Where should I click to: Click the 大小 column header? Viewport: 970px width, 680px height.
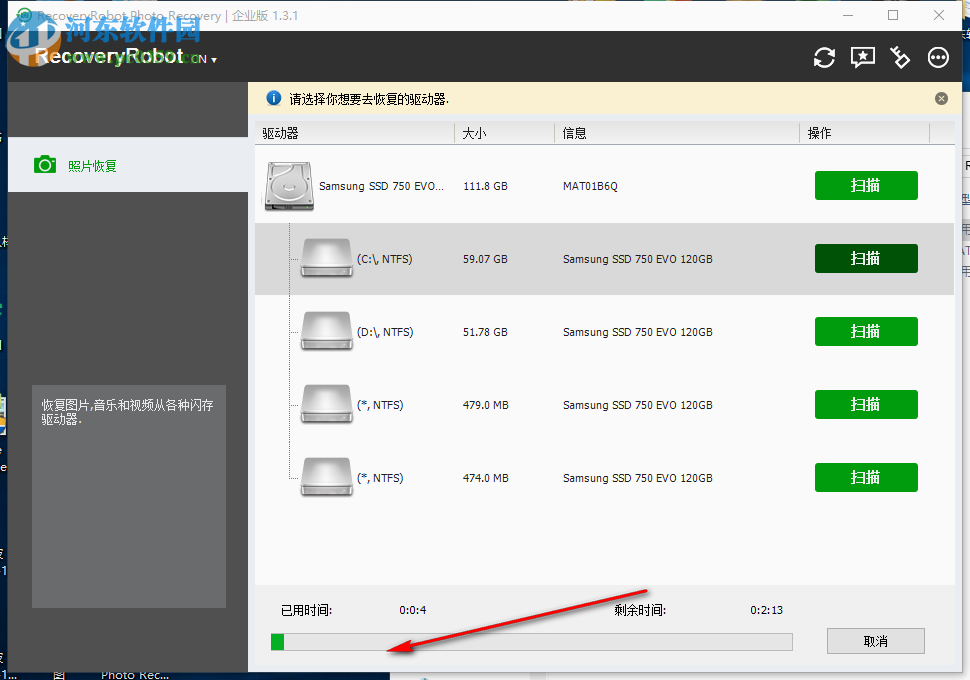475,132
